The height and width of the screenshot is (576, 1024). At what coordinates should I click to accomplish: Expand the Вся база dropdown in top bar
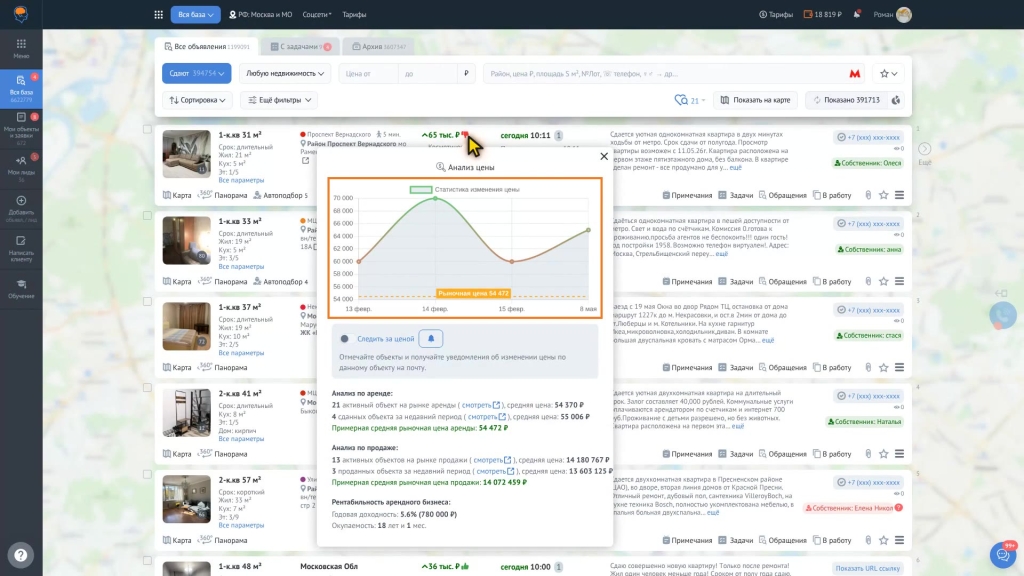(195, 14)
